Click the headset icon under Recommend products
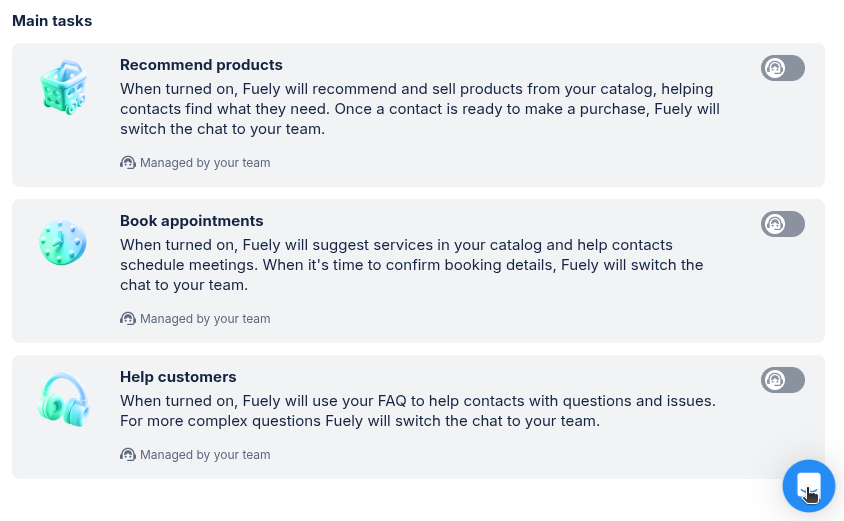The height and width of the screenshot is (521, 844). point(128,163)
